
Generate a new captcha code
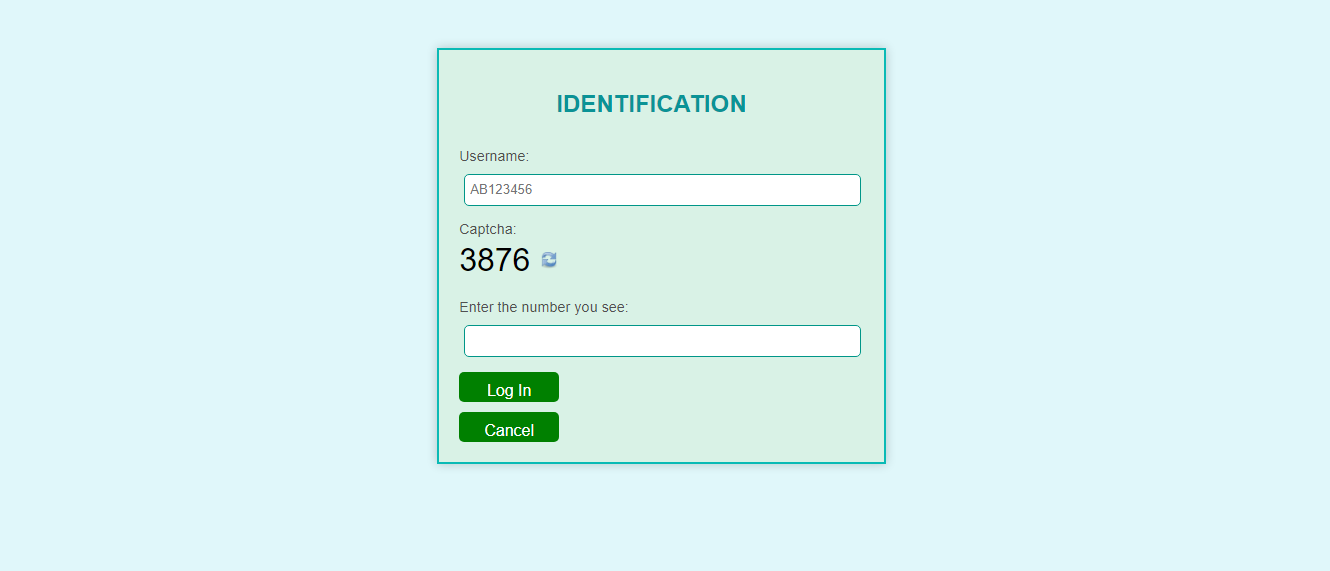pos(549,260)
